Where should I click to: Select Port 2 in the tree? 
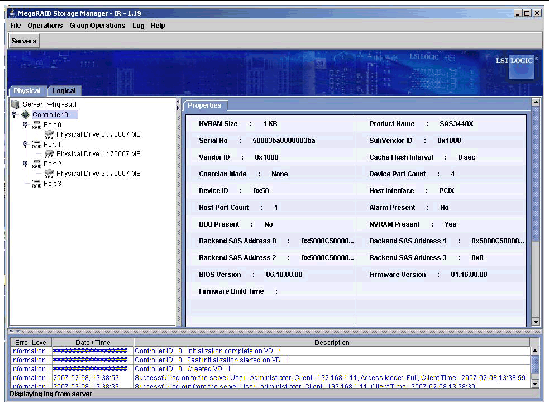pos(53,164)
